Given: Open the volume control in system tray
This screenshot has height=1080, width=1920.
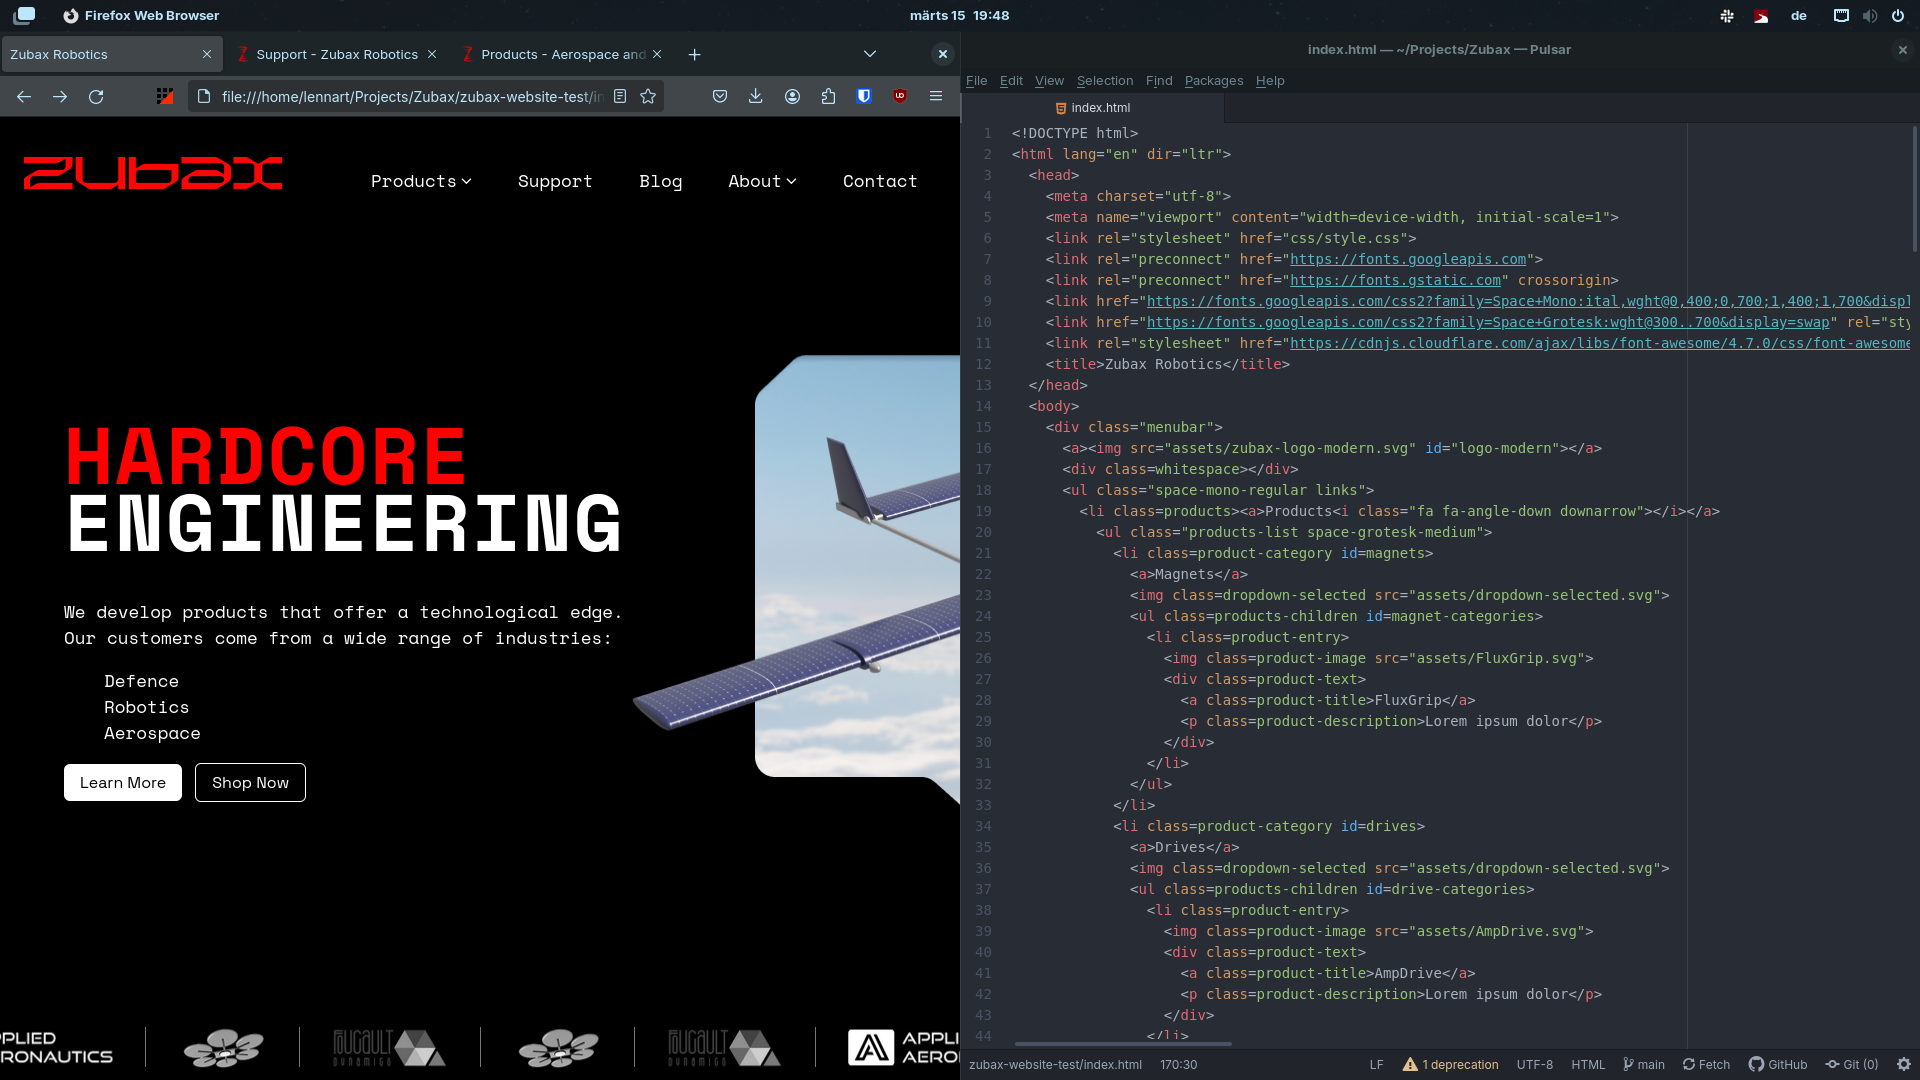Looking at the screenshot, I should tap(1869, 16).
